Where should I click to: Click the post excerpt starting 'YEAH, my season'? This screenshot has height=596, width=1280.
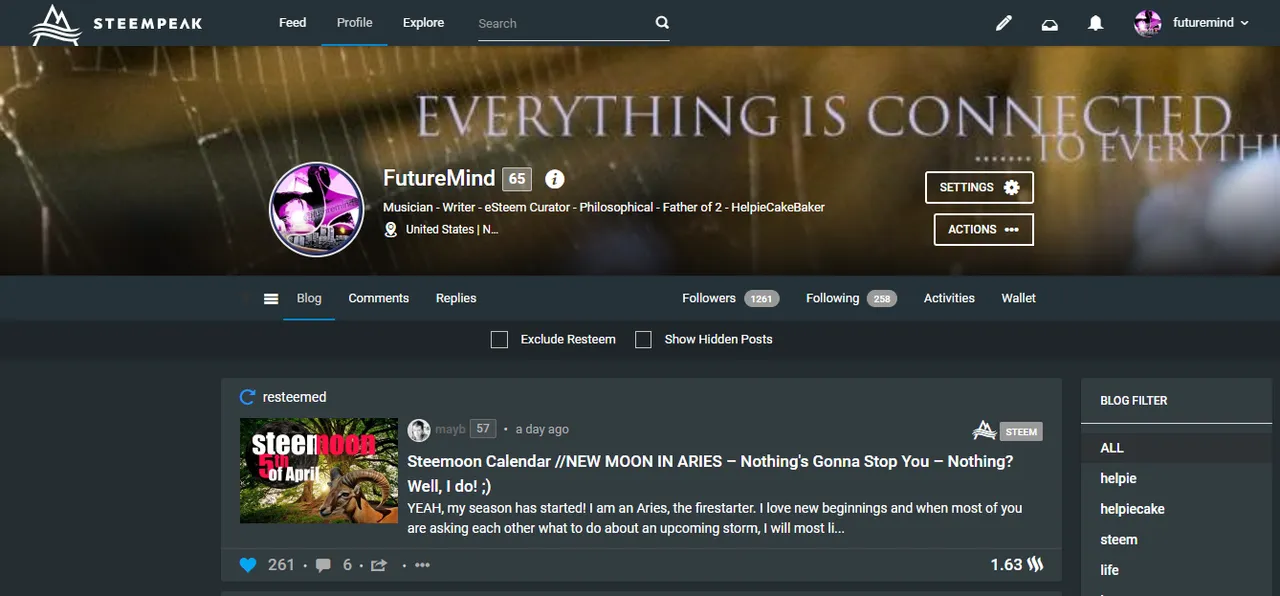(714, 518)
